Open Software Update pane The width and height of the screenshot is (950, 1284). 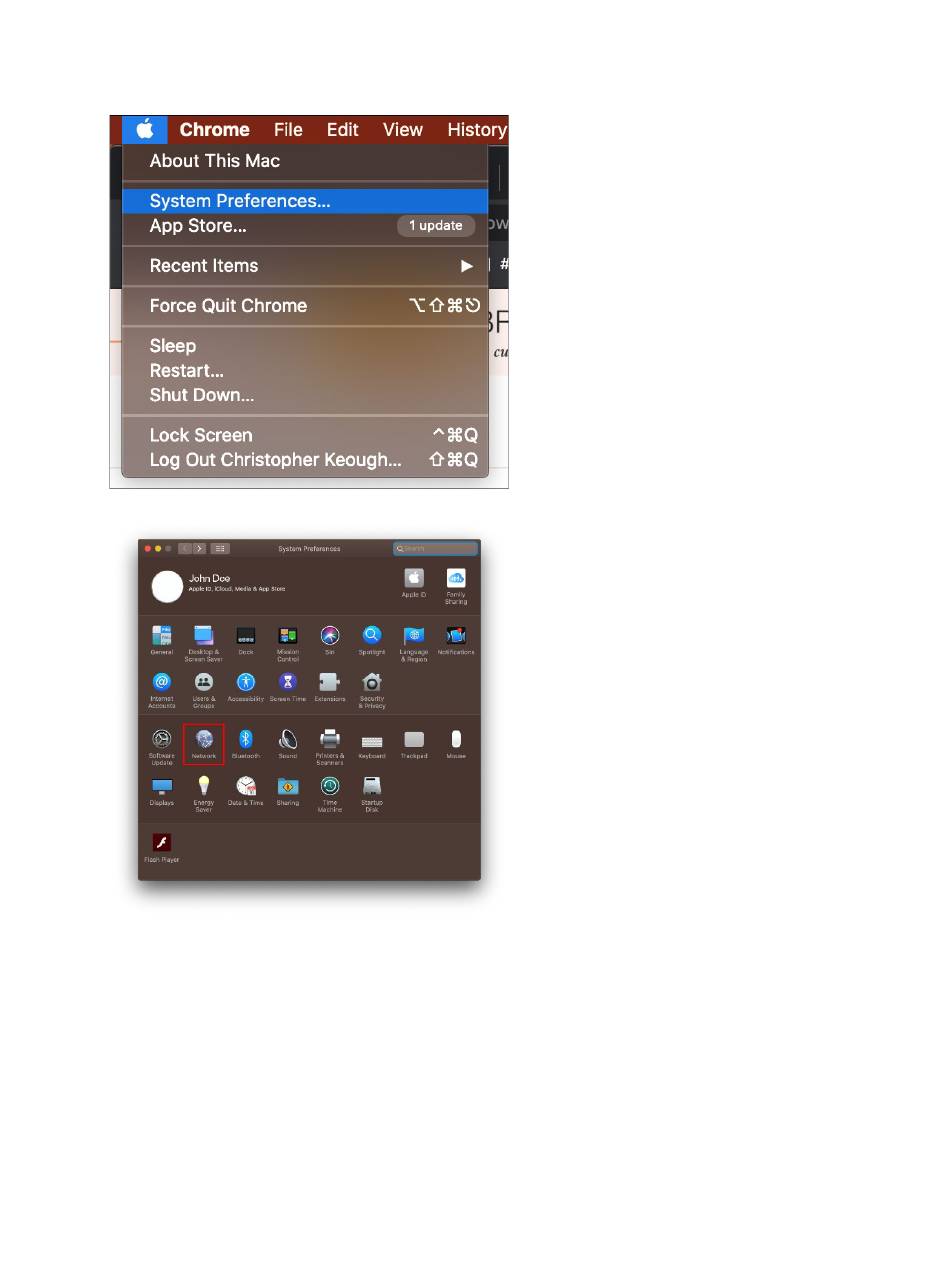coord(161,747)
